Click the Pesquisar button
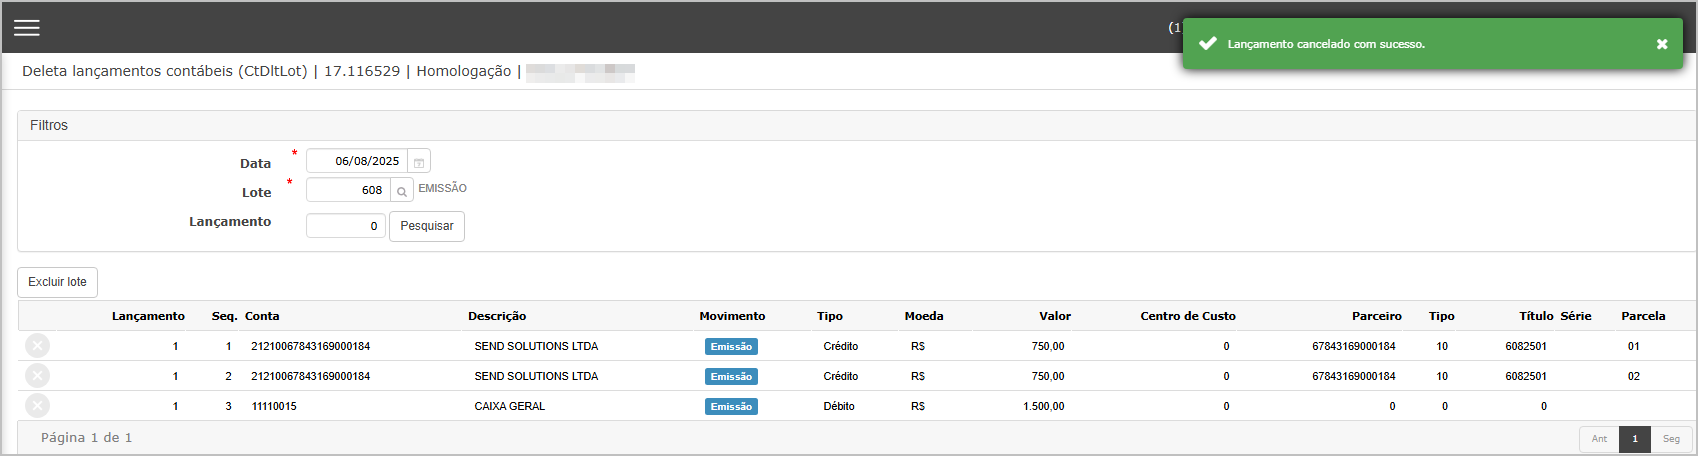The height and width of the screenshot is (456, 1698). pos(427,226)
